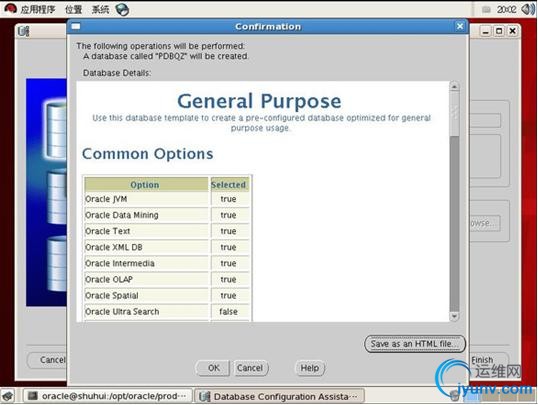The height and width of the screenshot is (405, 538).
Task: Click the clock showing 20:02
Action: [x=506, y=9]
